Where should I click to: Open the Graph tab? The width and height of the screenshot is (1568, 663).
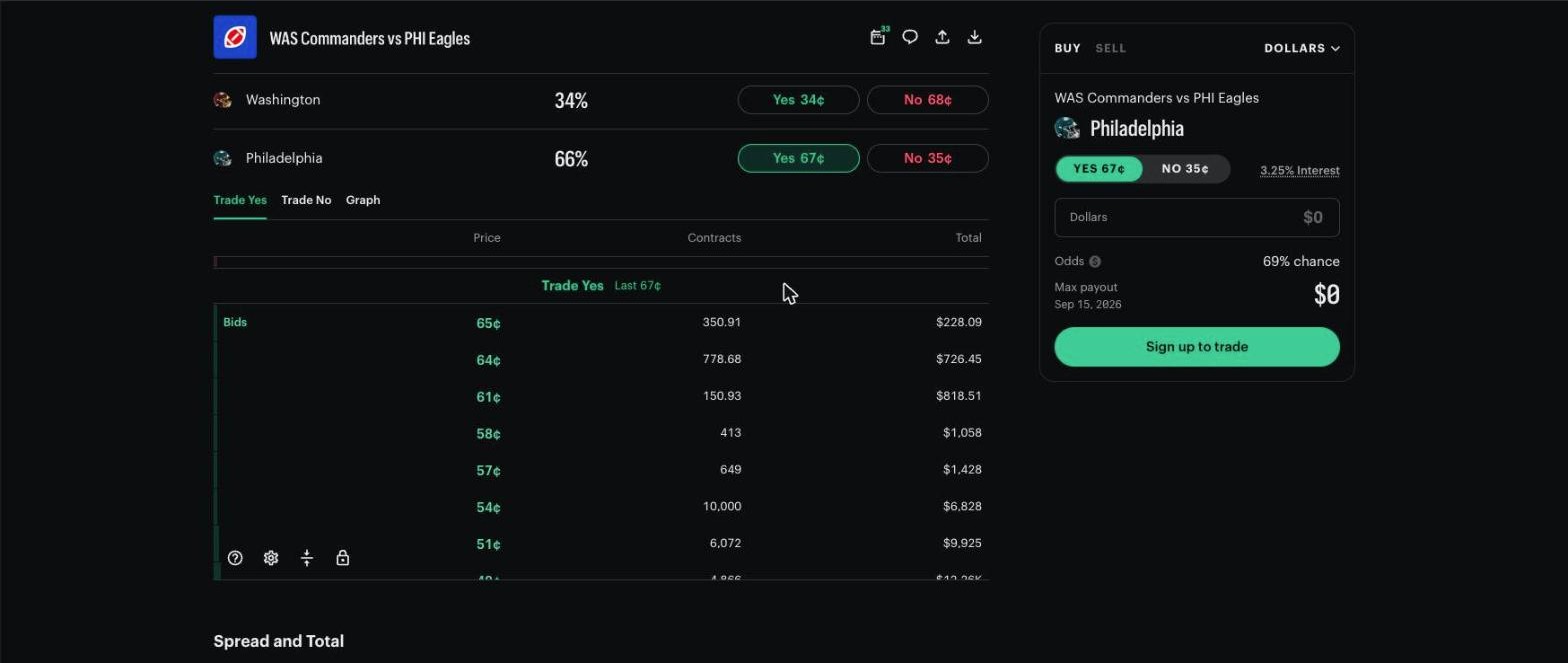[x=363, y=200]
